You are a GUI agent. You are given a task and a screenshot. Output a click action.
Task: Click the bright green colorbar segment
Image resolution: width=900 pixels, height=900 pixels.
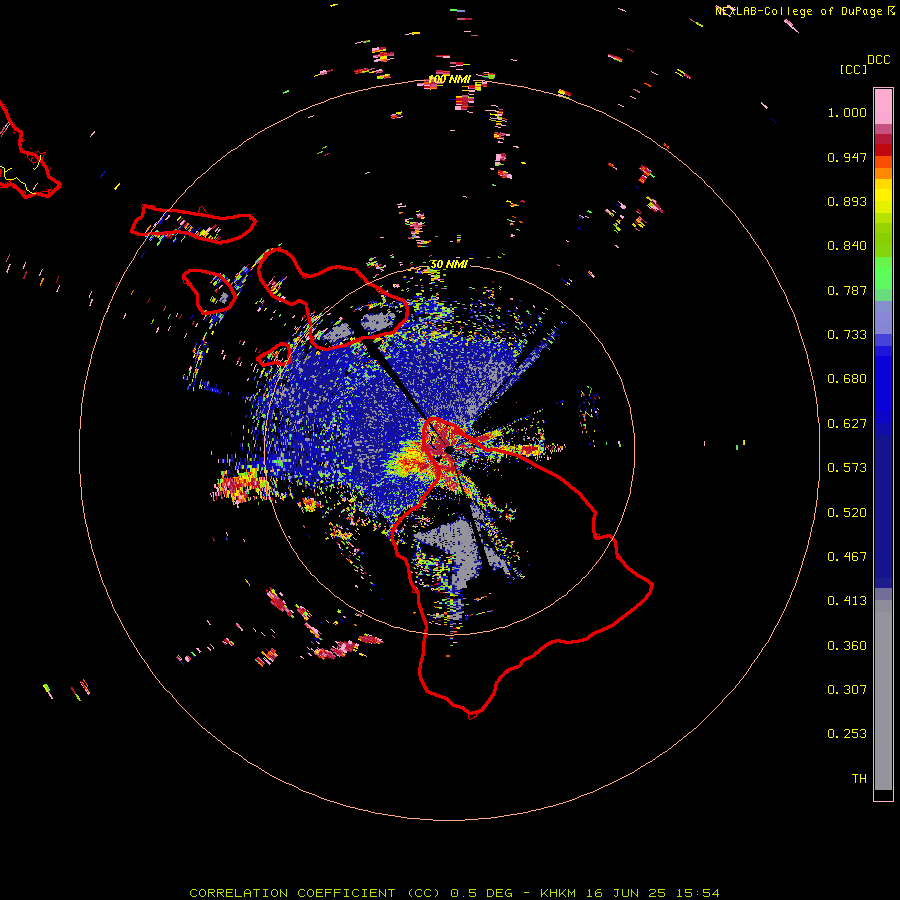tap(883, 273)
